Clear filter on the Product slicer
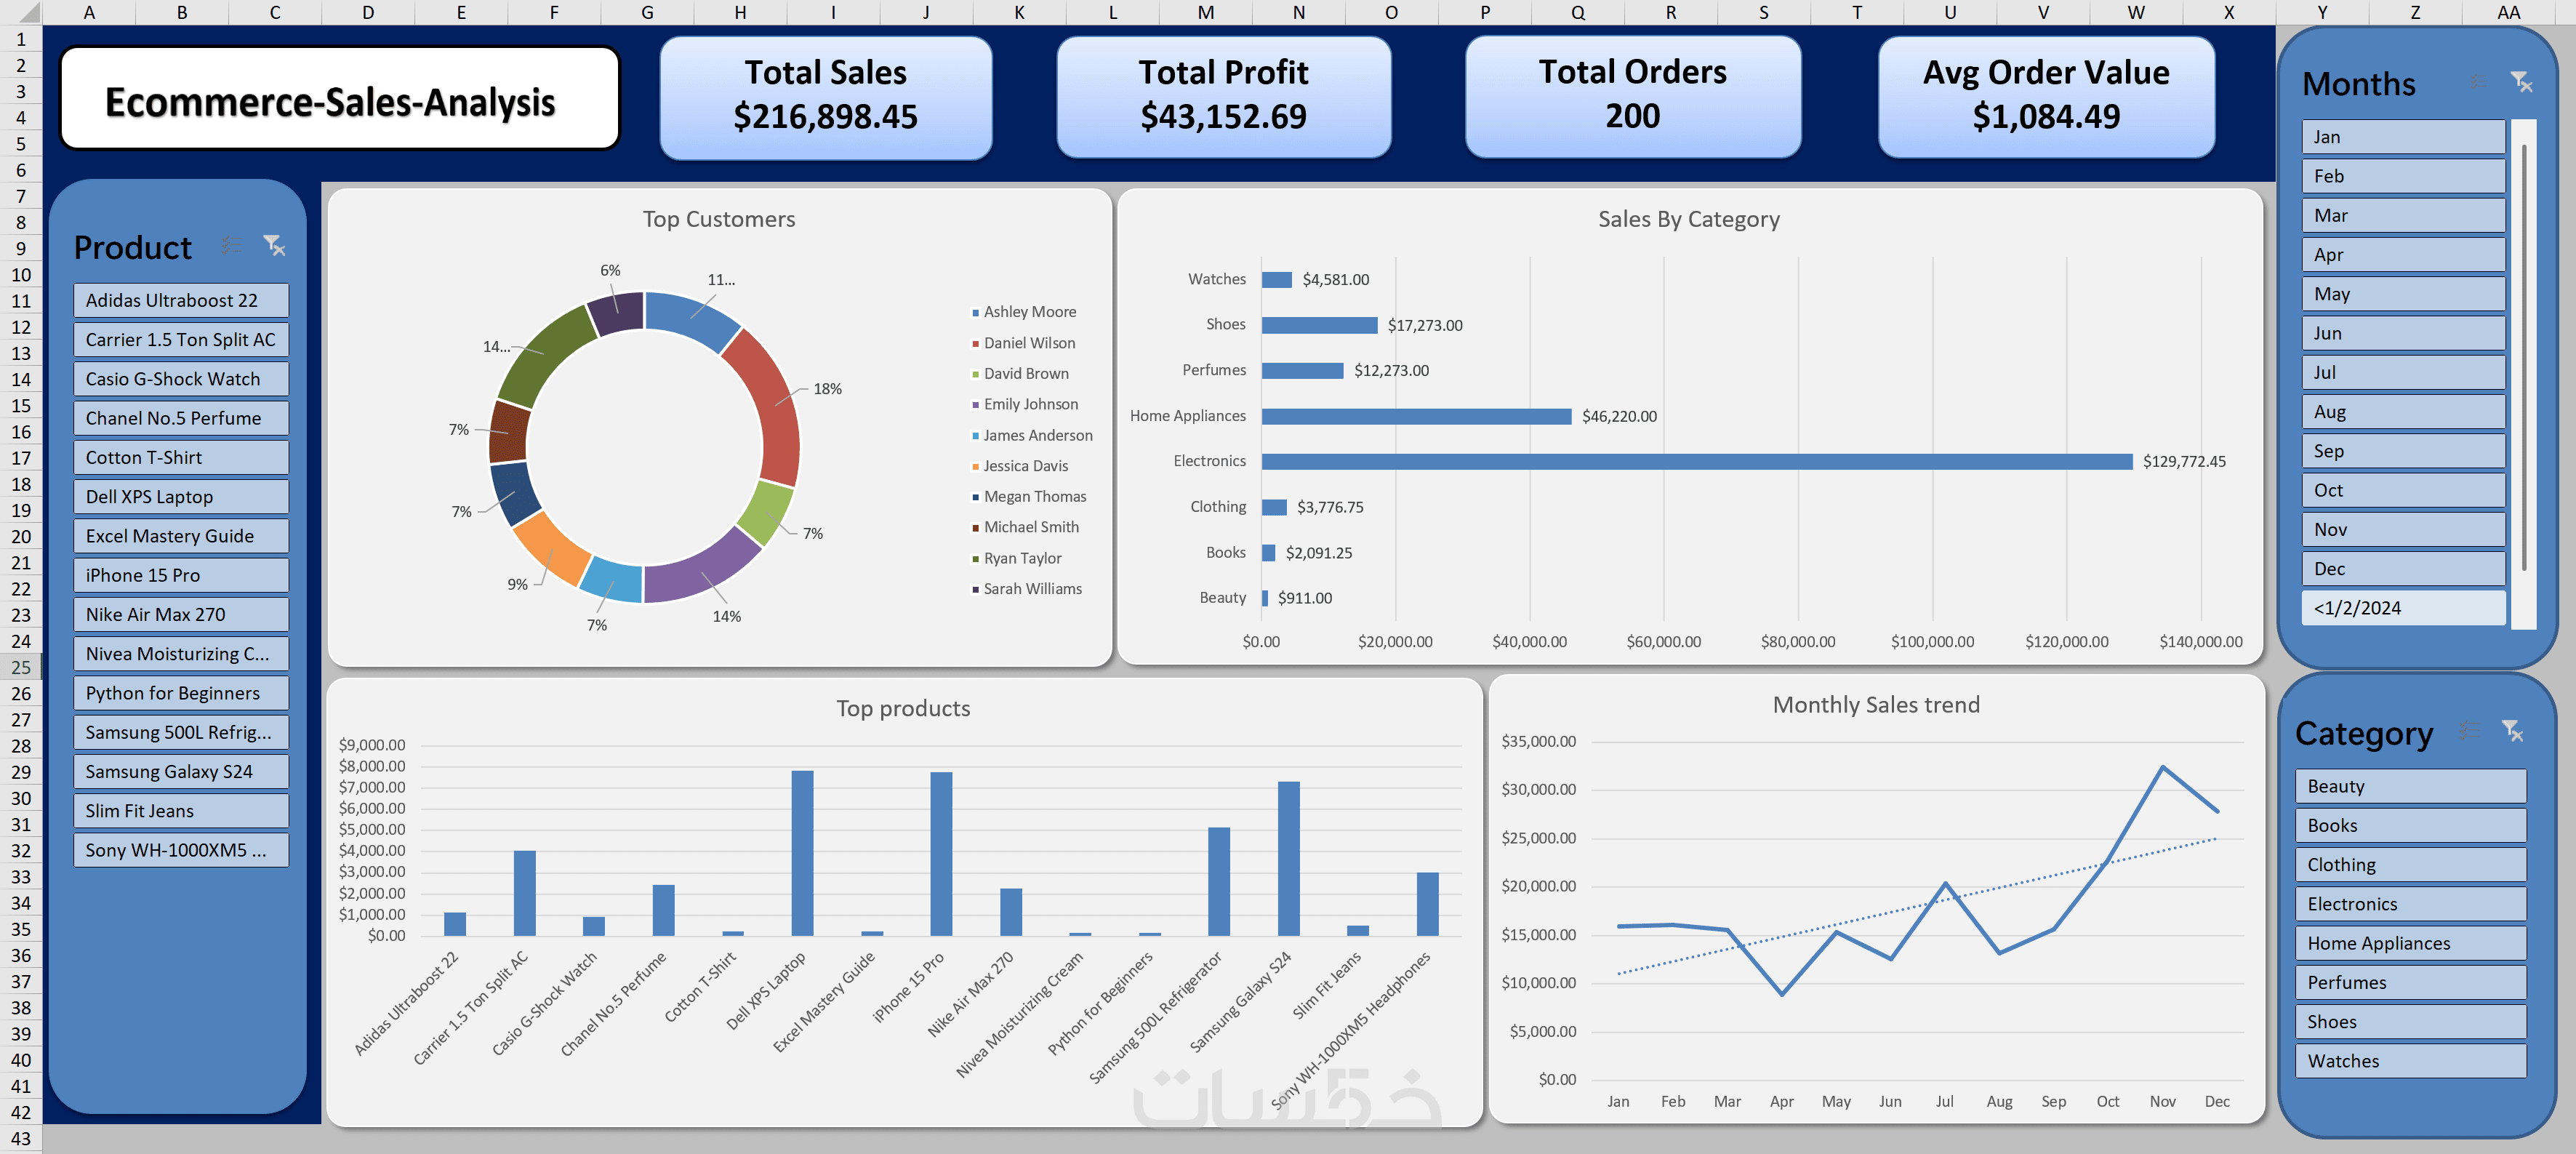Viewport: 2576px width, 1154px height. pyautogui.click(x=274, y=245)
